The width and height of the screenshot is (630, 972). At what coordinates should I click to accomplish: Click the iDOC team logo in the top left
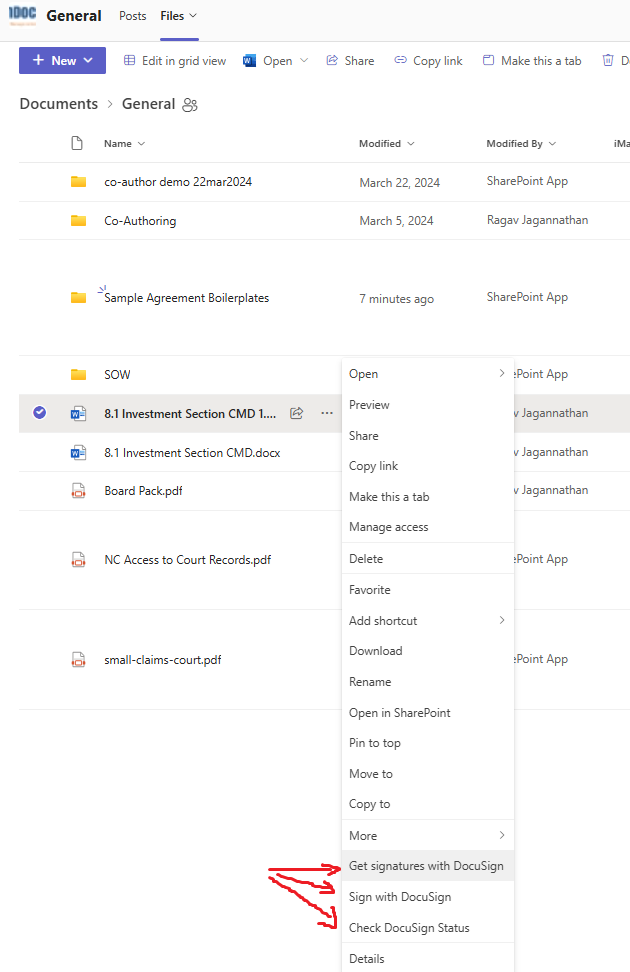pyautogui.click(x=21, y=15)
